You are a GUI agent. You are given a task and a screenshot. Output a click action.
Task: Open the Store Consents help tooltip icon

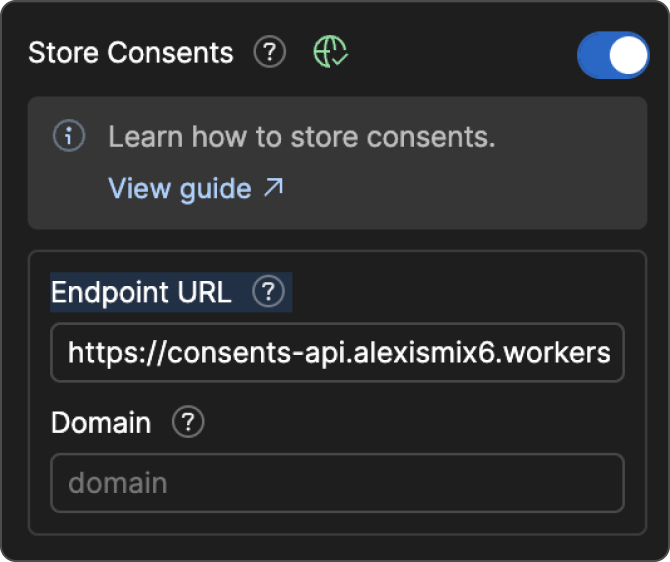point(270,52)
